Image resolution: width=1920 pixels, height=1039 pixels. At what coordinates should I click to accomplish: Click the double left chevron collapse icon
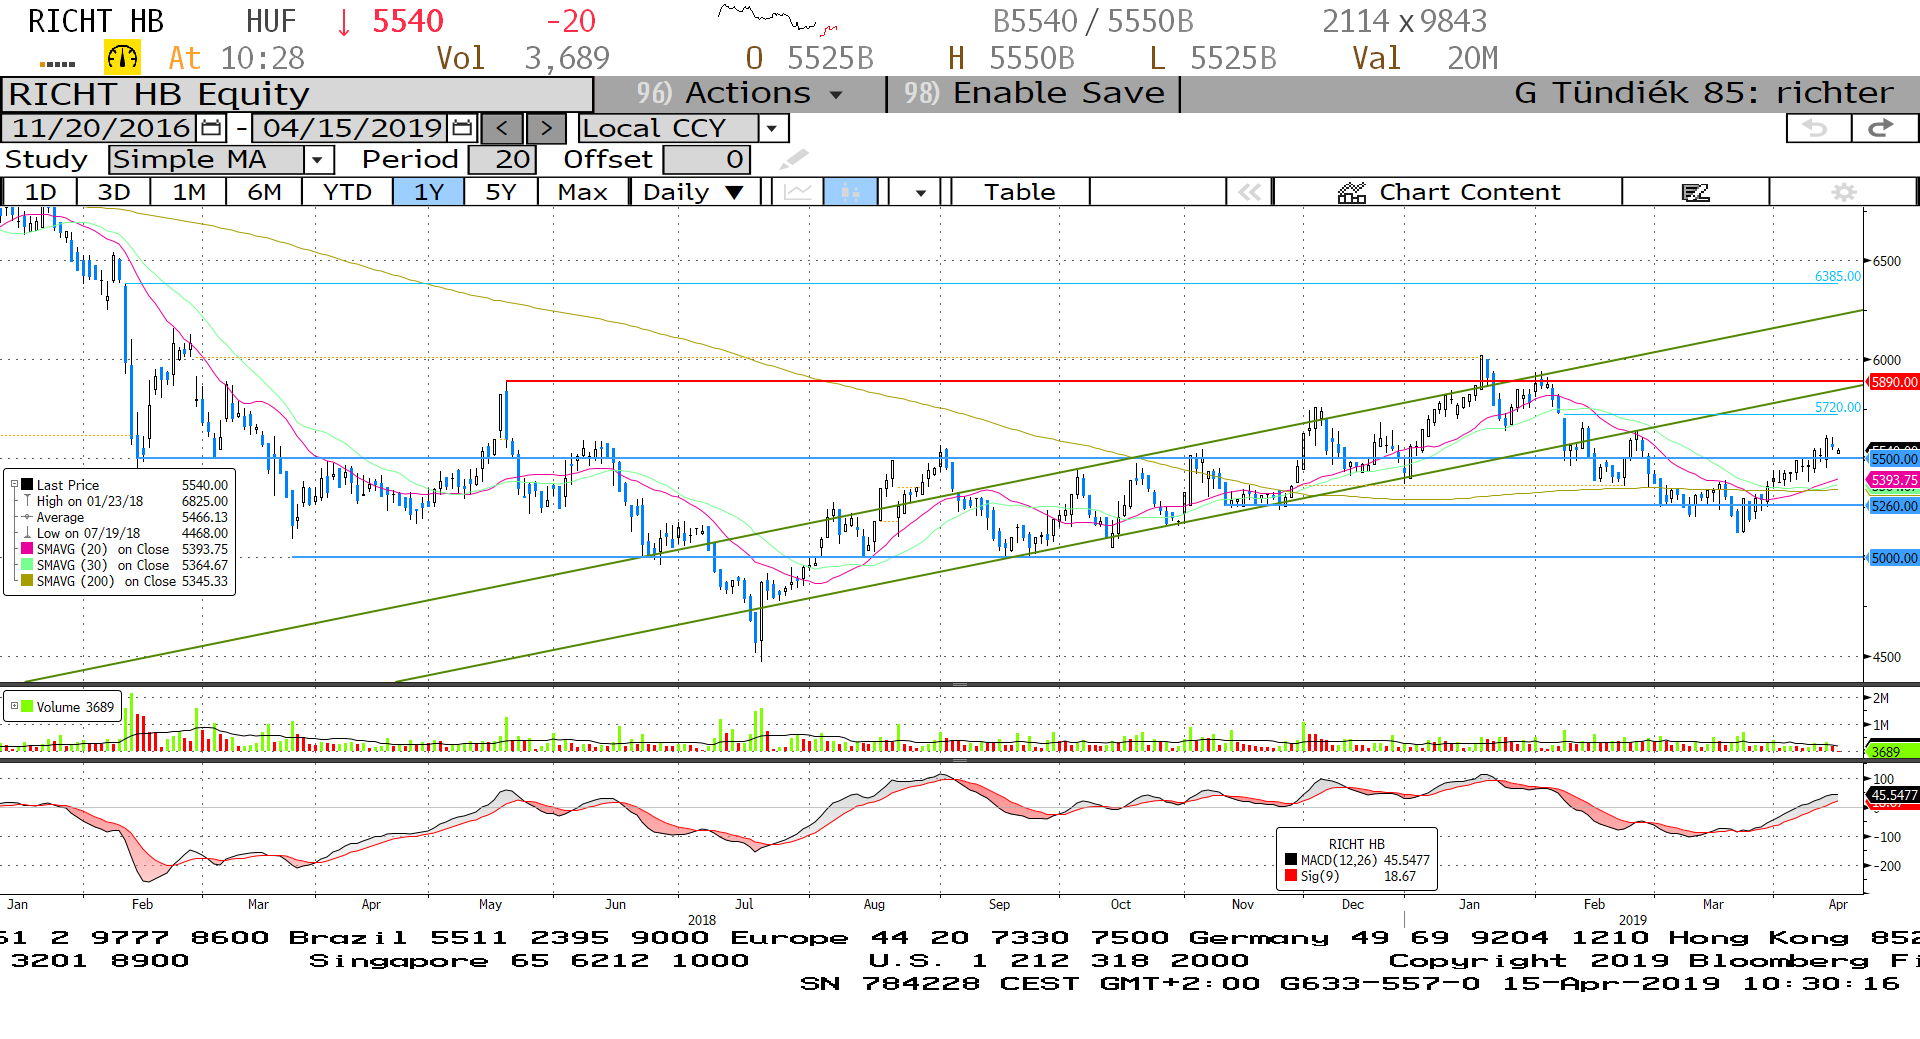(1250, 192)
